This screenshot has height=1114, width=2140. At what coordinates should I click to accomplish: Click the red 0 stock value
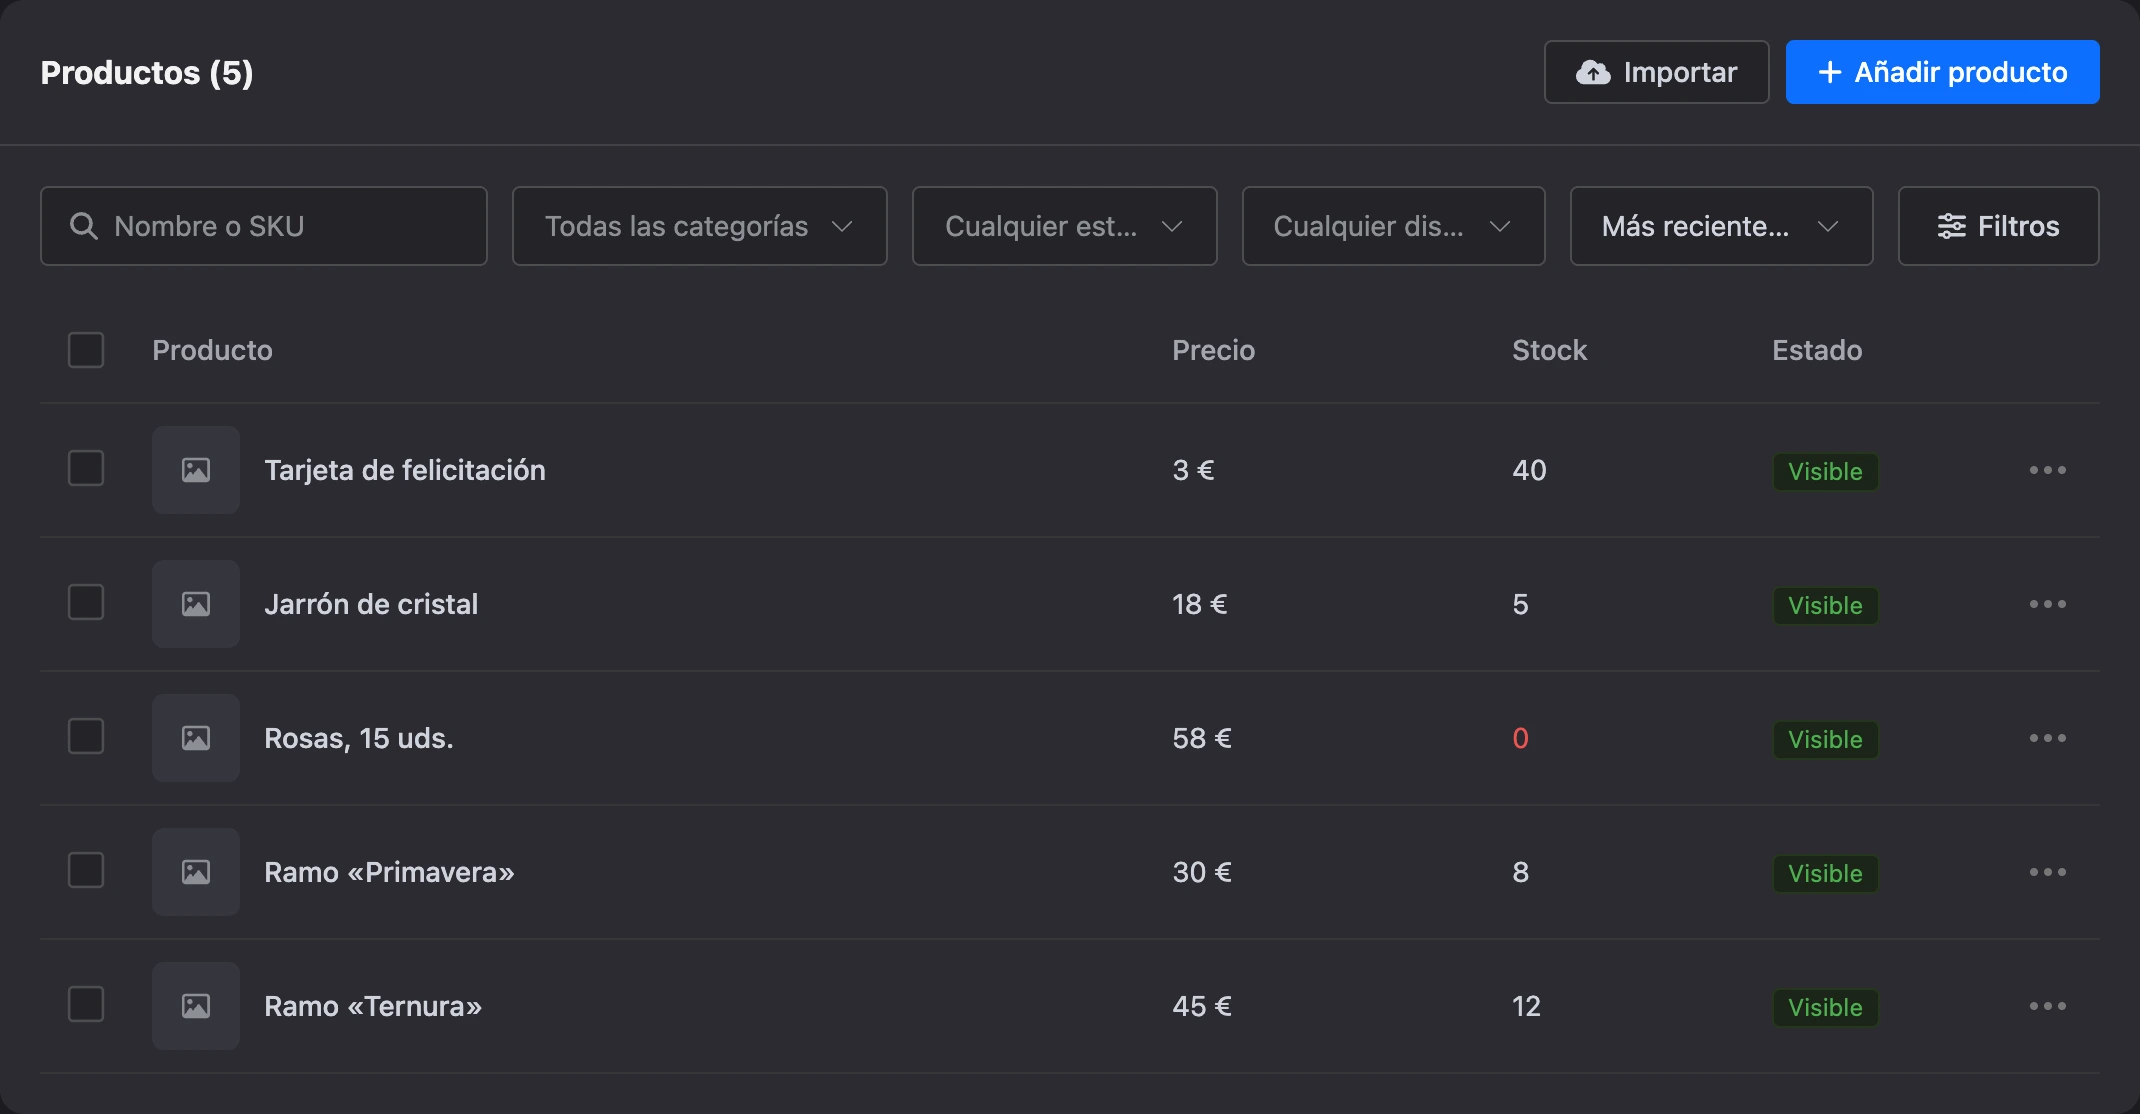point(1520,738)
